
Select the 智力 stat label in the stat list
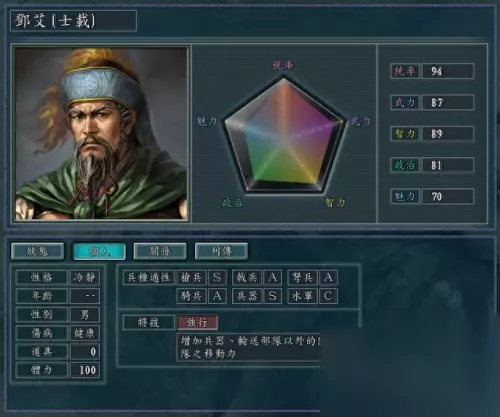point(405,134)
